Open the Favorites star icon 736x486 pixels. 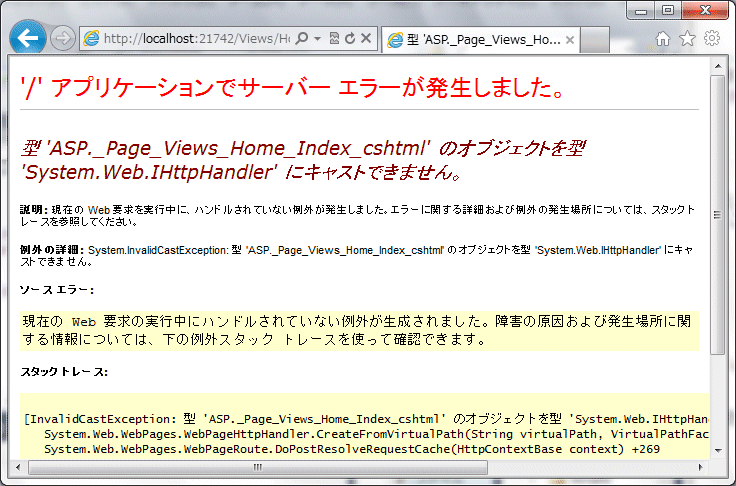(x=687, y=39)
